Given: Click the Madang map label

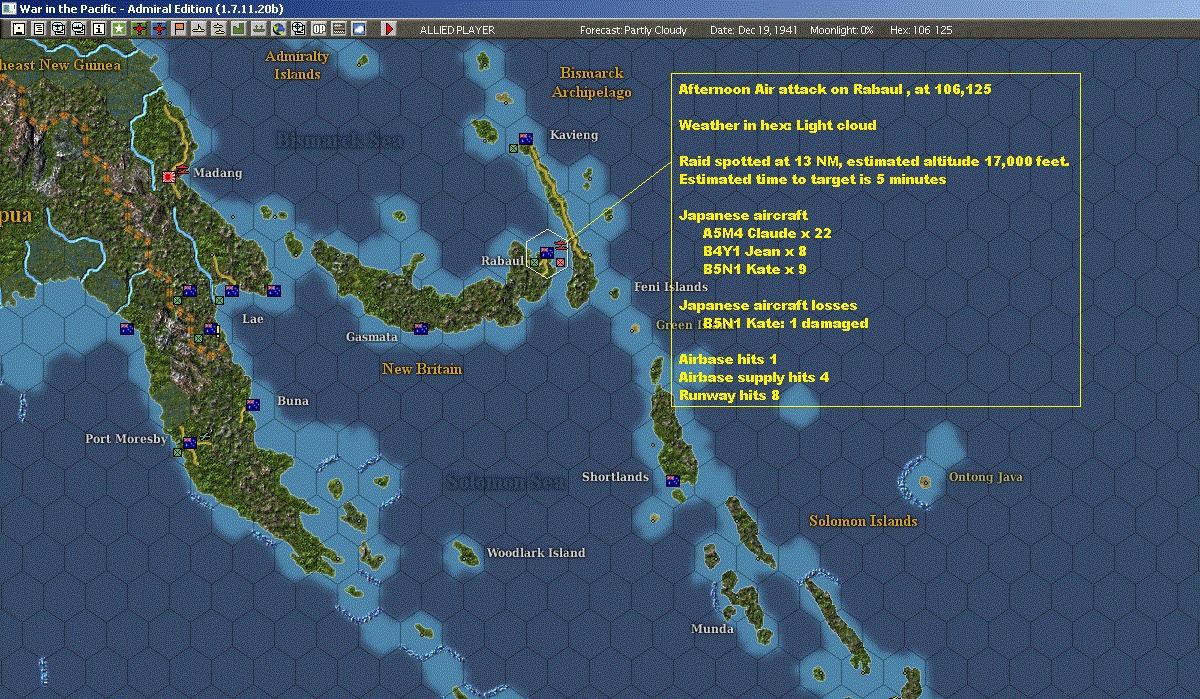Looking at the screenshot, I should (218, 173).
